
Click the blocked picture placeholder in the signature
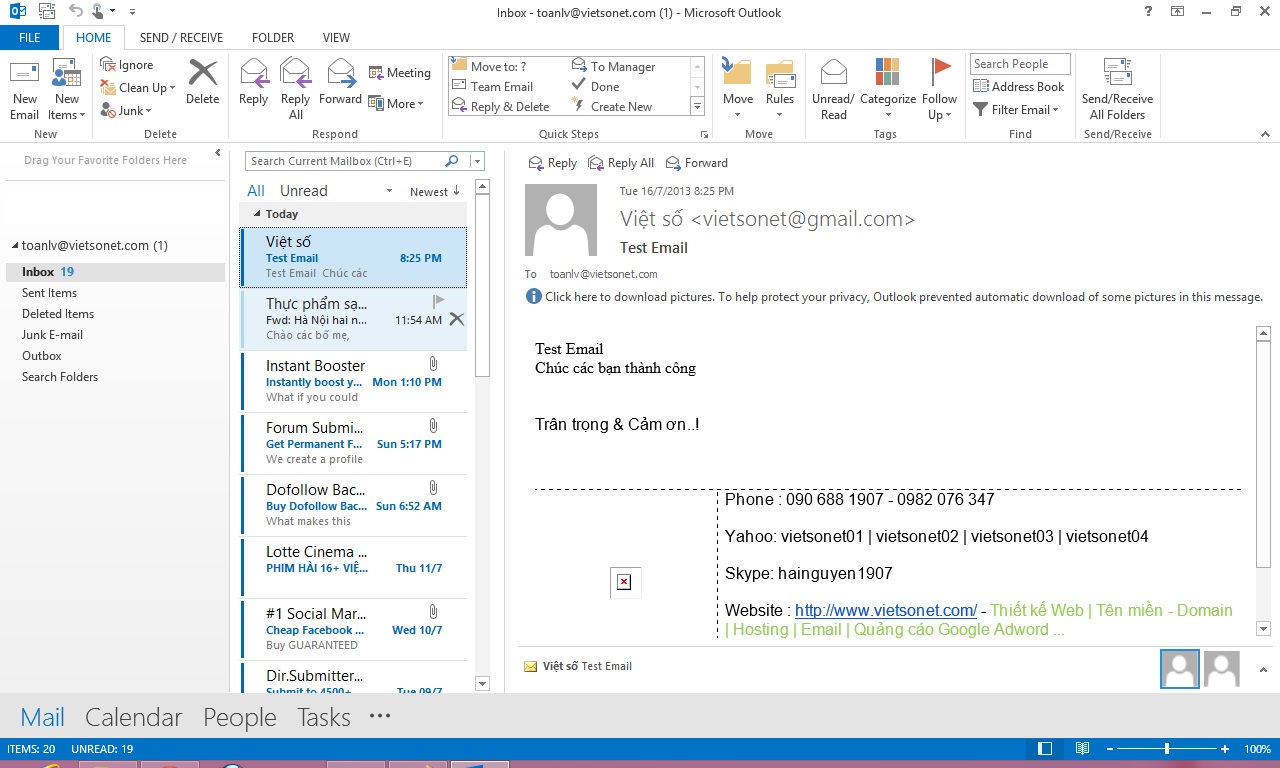(x=624, y=582)
